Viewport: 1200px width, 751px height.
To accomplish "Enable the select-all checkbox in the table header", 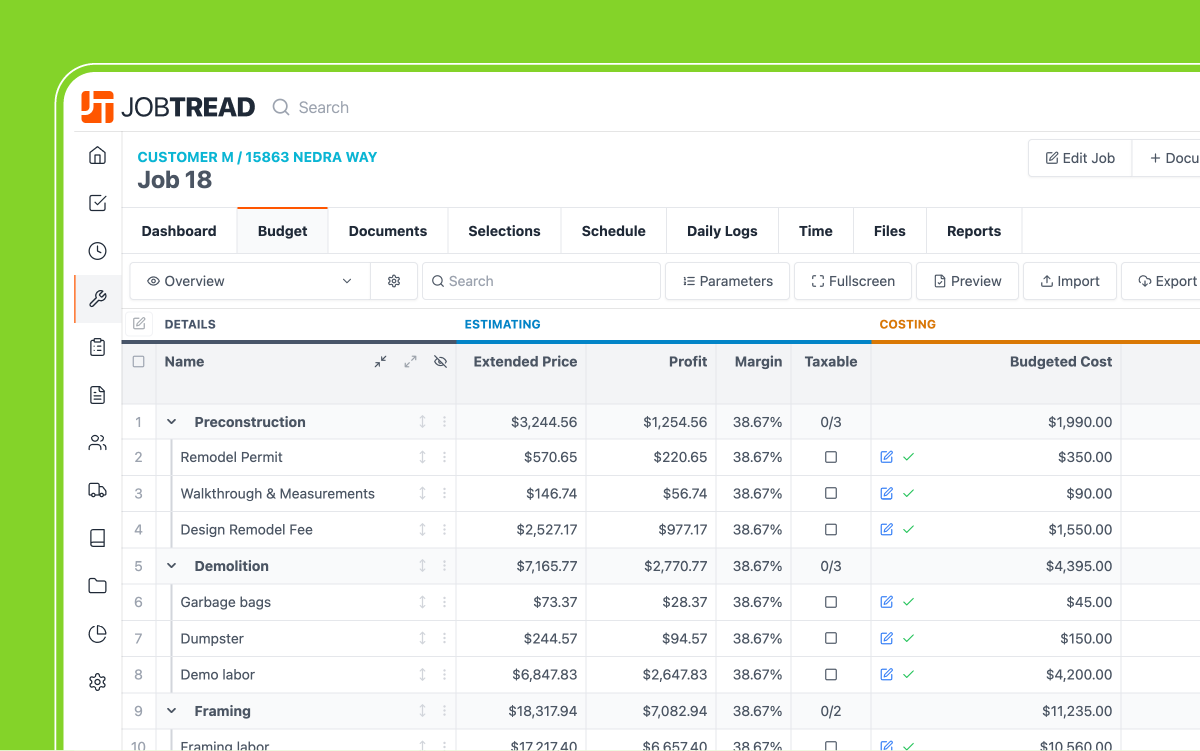I will 139,361.
